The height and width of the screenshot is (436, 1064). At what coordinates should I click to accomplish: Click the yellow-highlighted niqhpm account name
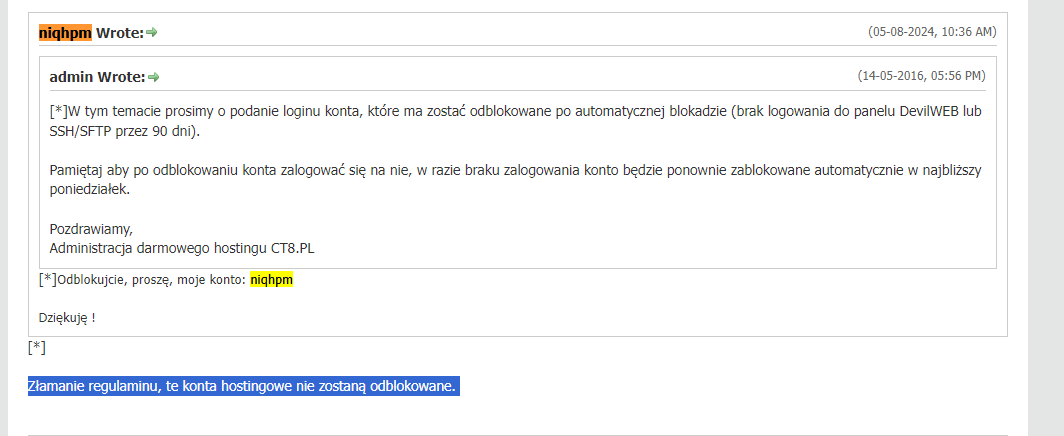pyautogui.click(x=271, y=279)
